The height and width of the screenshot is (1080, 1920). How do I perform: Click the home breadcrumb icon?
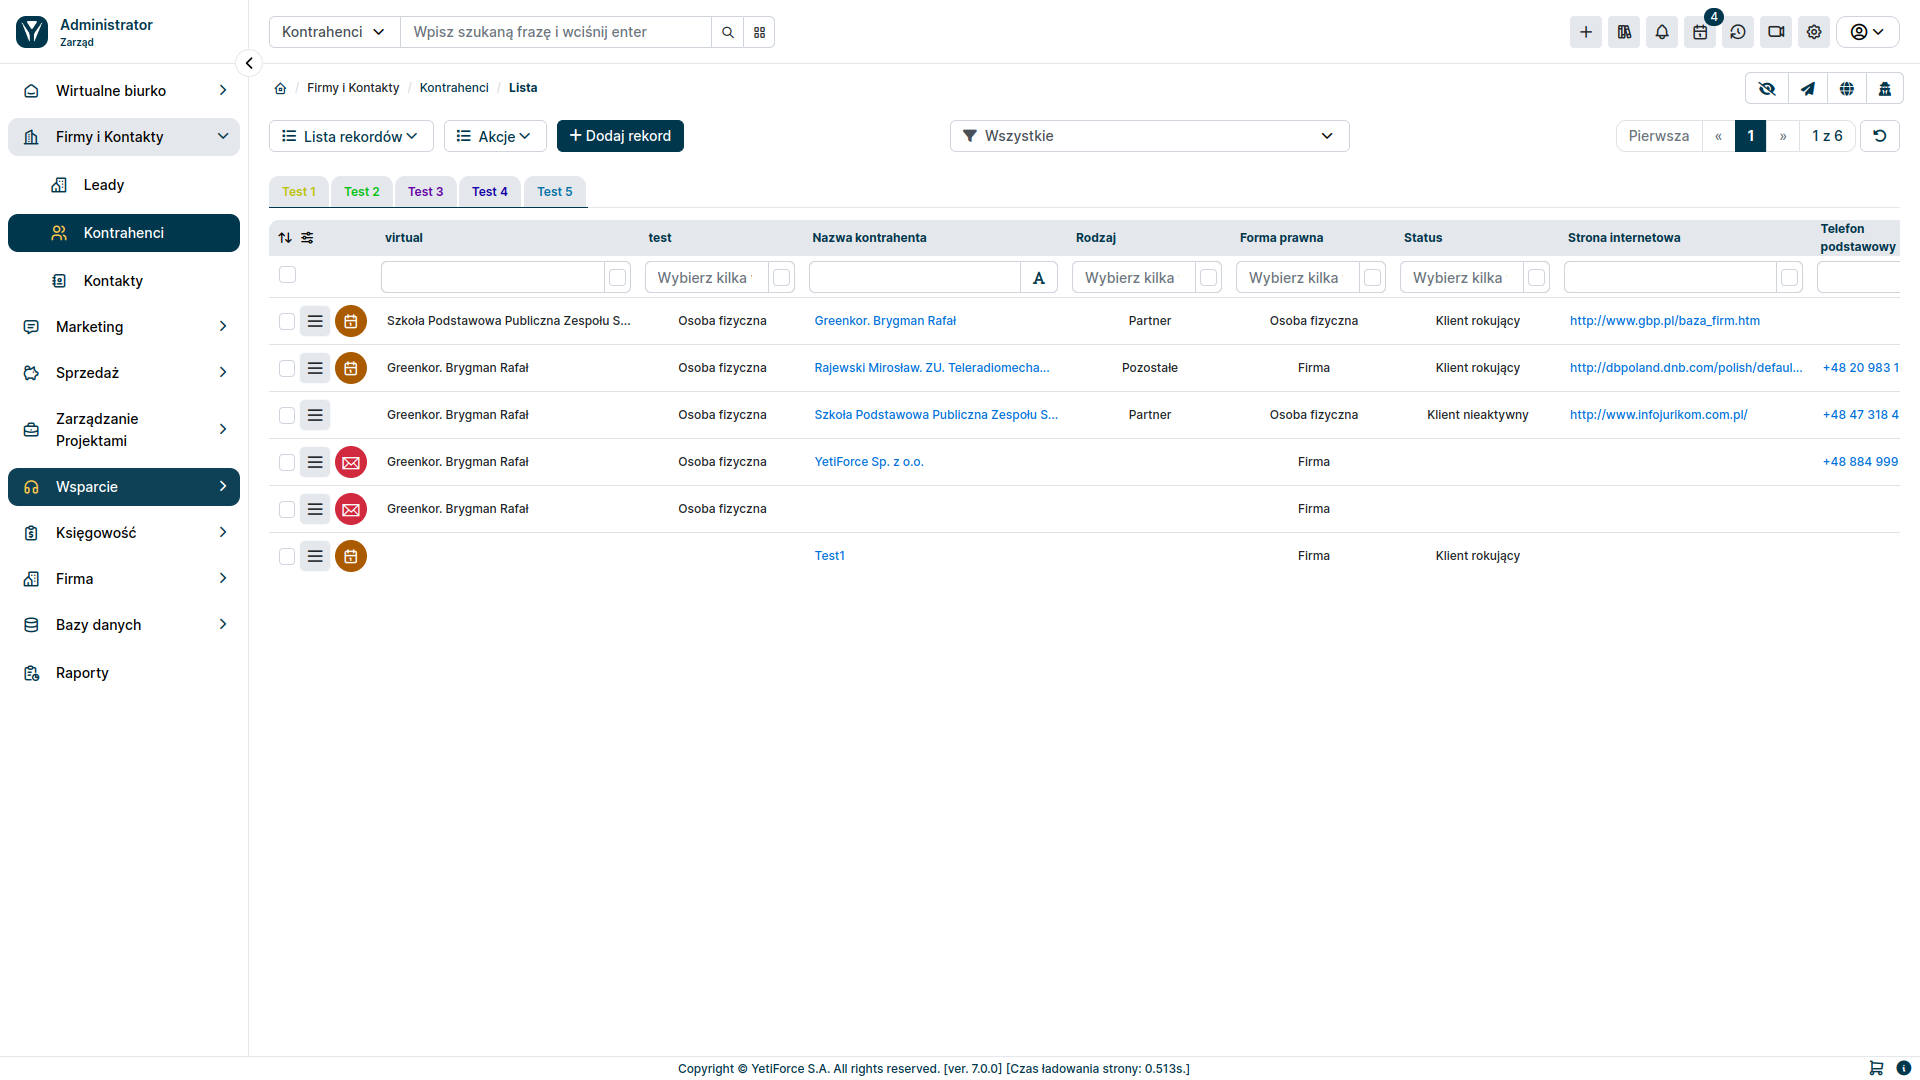click(281, 88)
